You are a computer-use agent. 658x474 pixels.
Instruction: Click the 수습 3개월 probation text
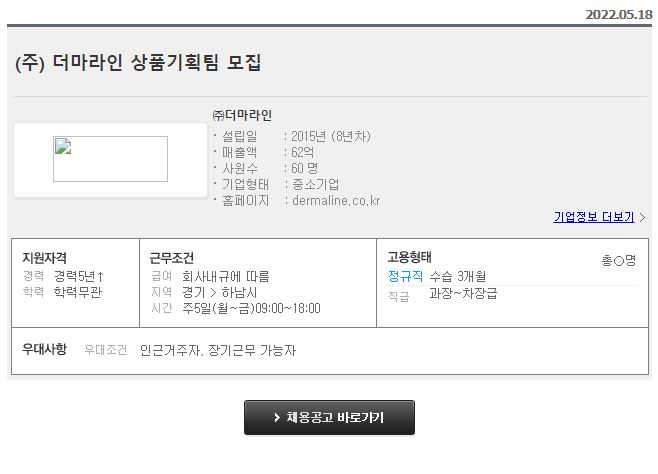(458, 276)
